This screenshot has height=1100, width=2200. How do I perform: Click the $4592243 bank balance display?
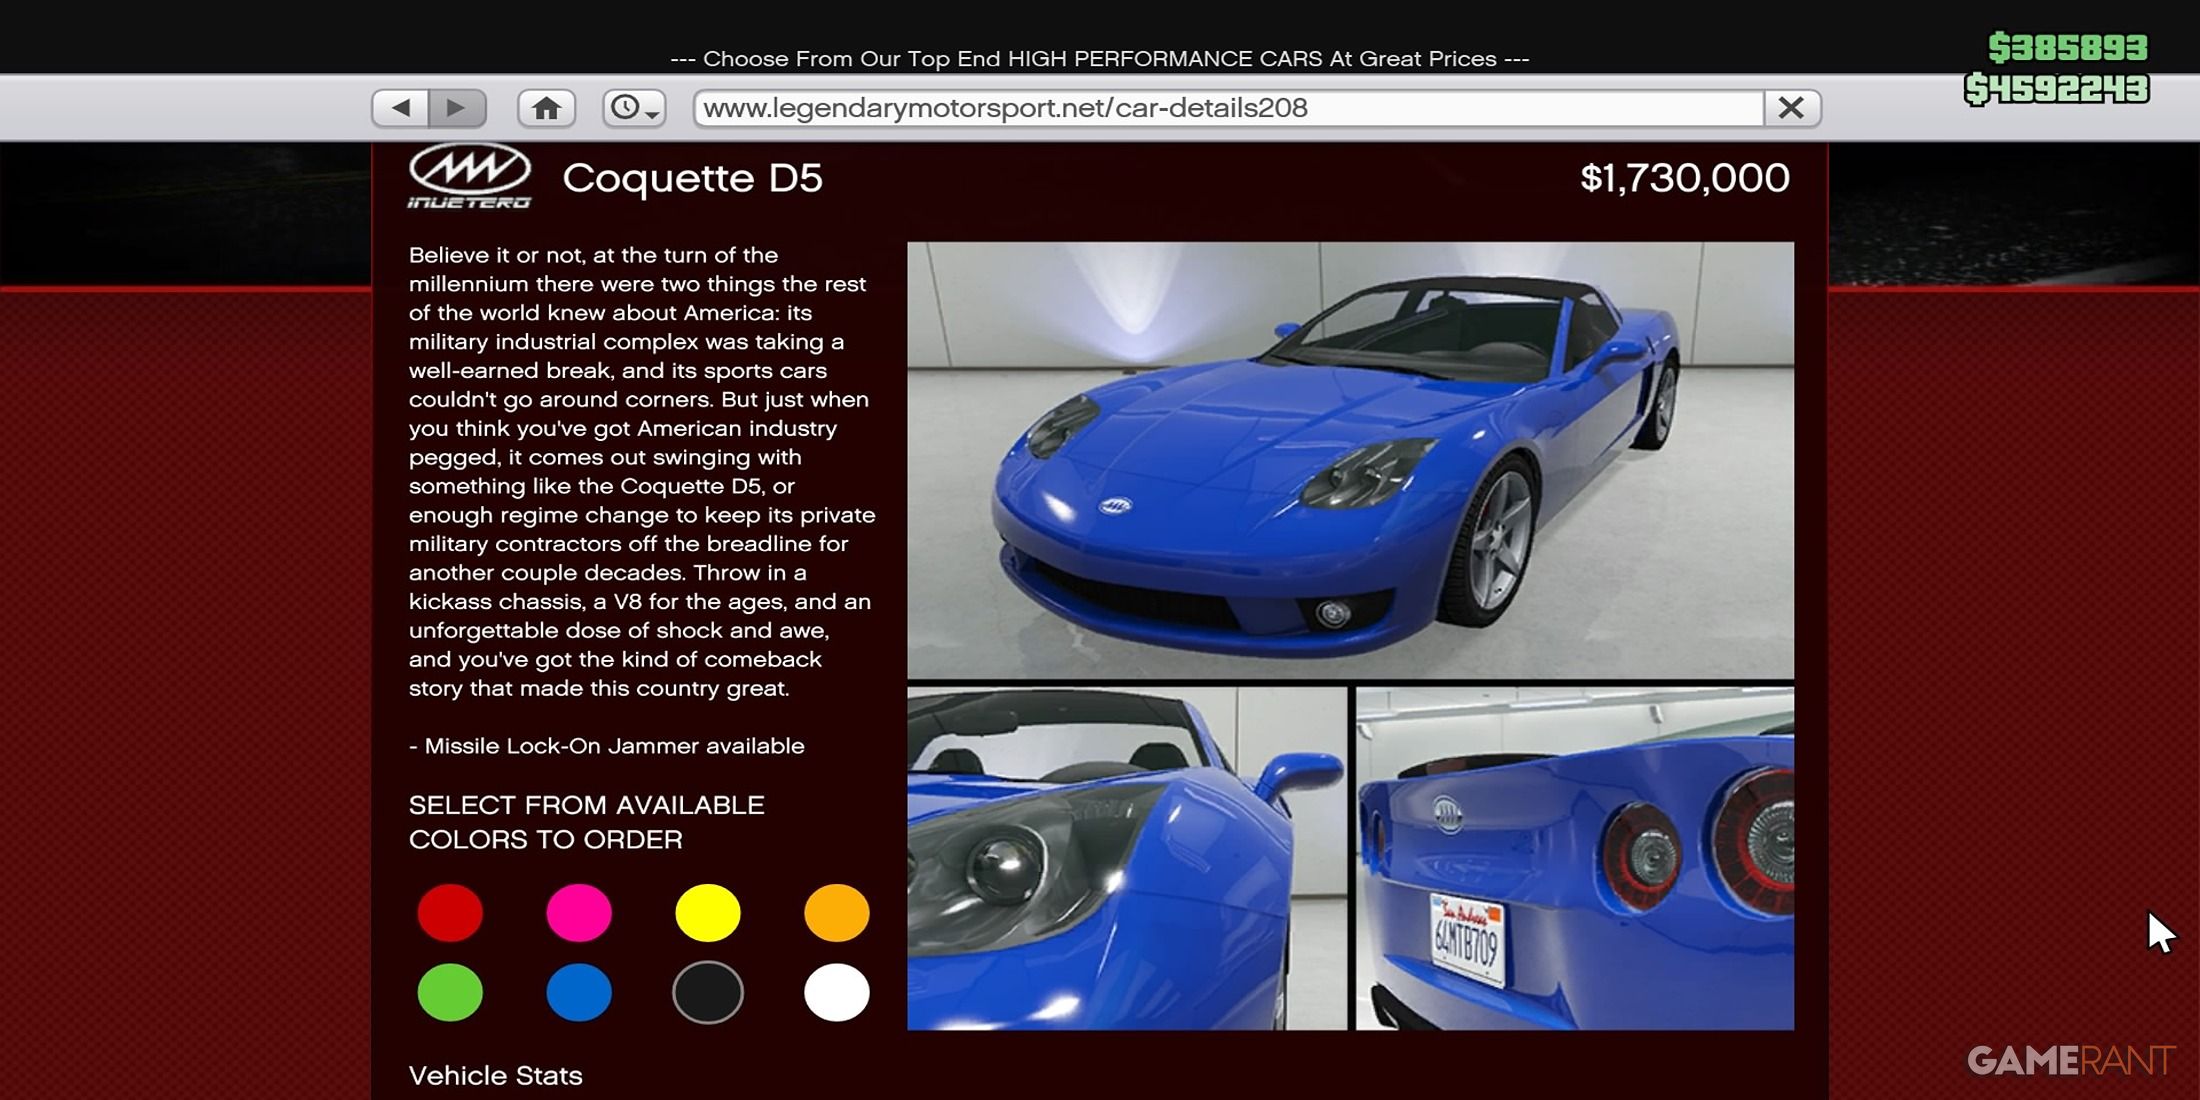2057,89
